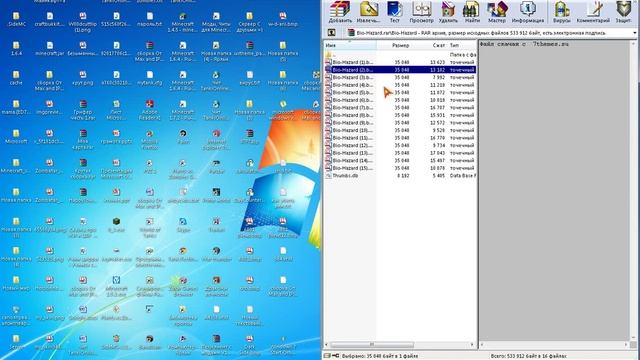Screen dimensions: 640x360
Task: Expand the archive path dropdown arrow
Action: [x=634, y=33]
